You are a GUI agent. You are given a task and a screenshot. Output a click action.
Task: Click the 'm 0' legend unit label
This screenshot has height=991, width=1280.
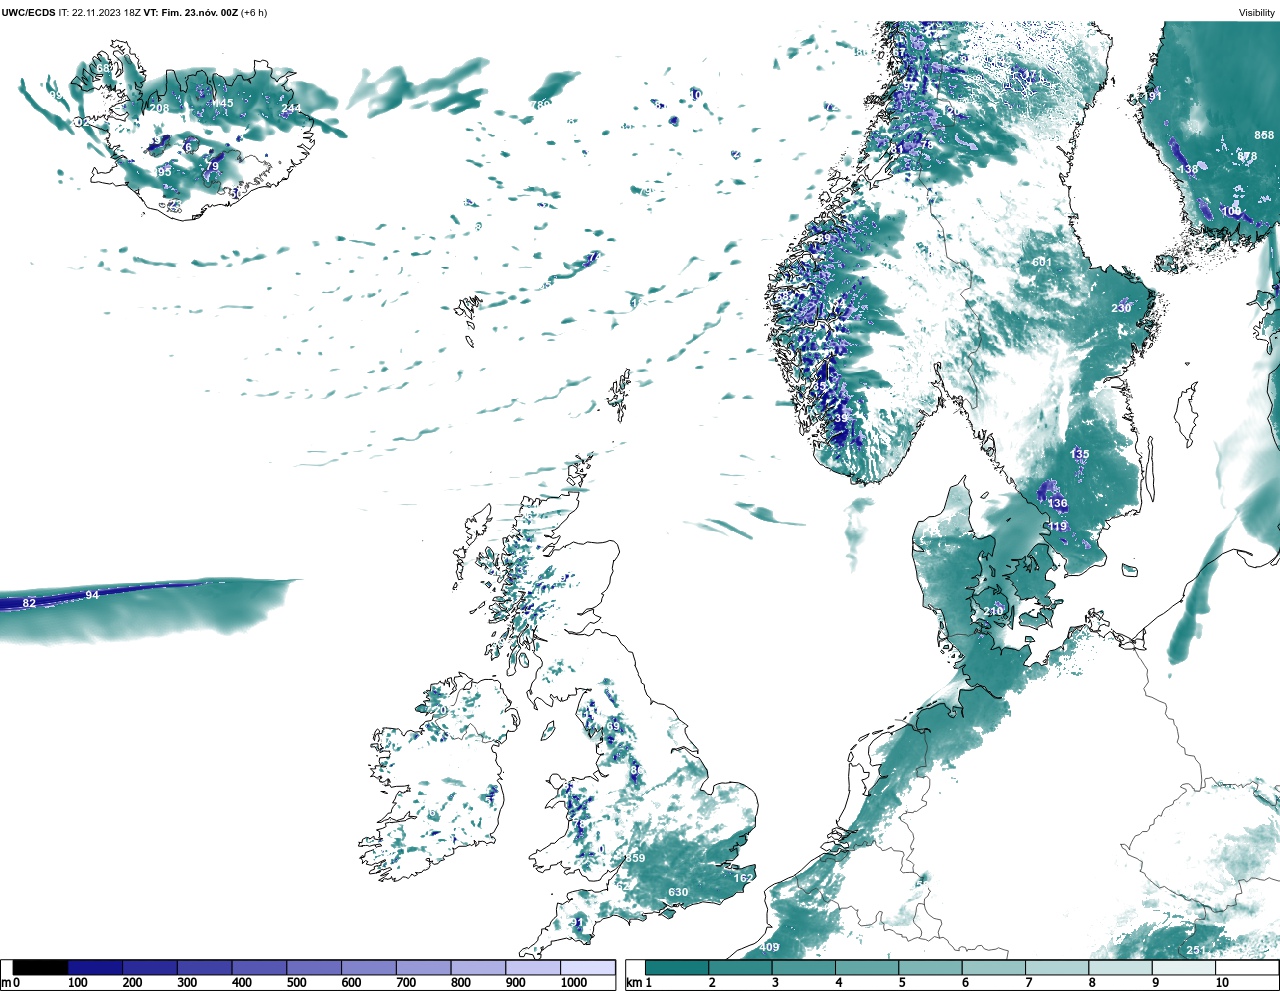point(10,983)
